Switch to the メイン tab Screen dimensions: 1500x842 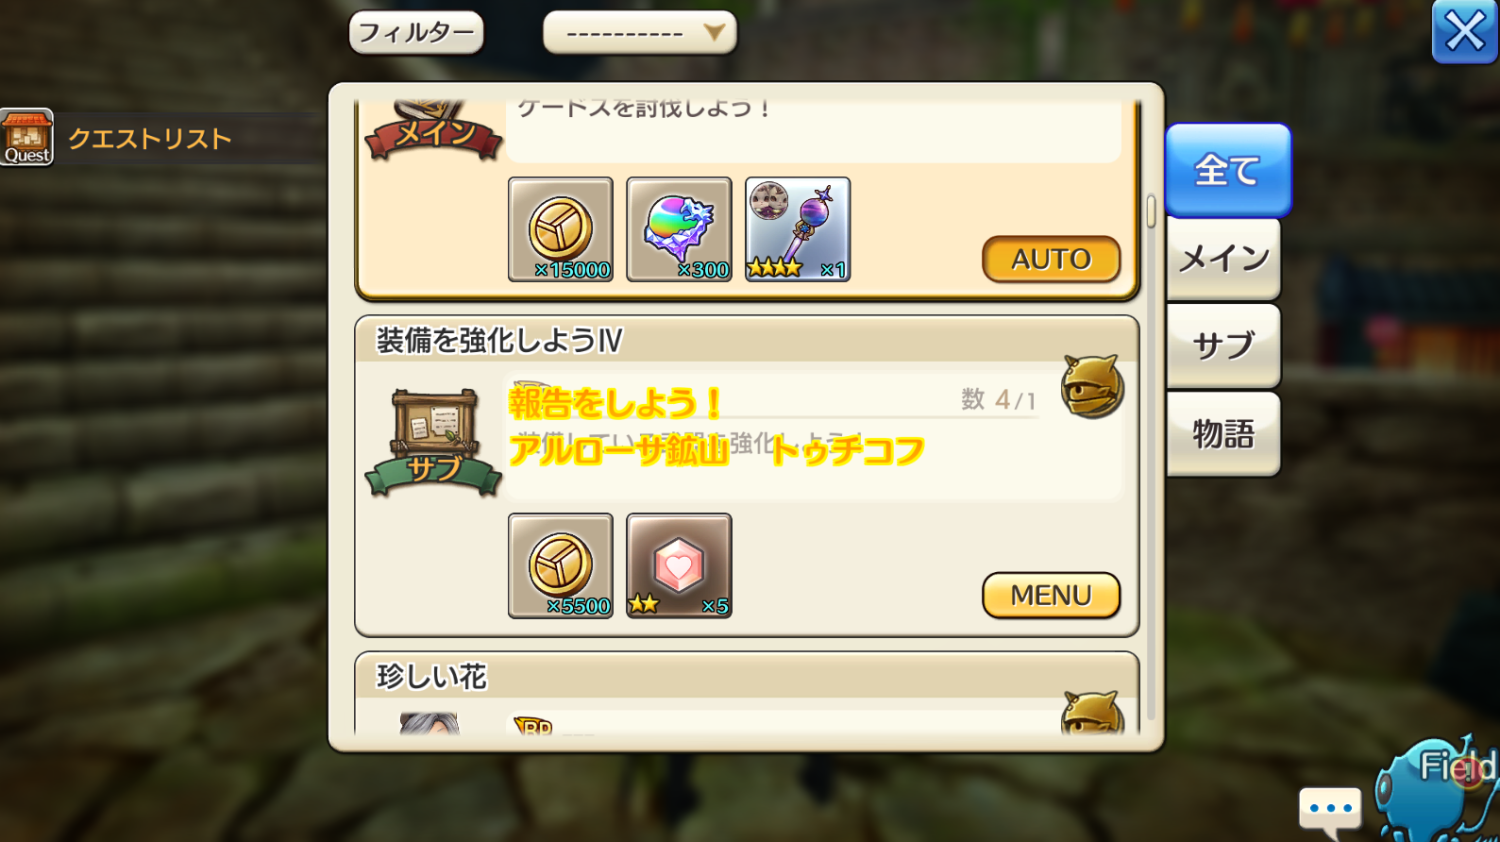1224,259
